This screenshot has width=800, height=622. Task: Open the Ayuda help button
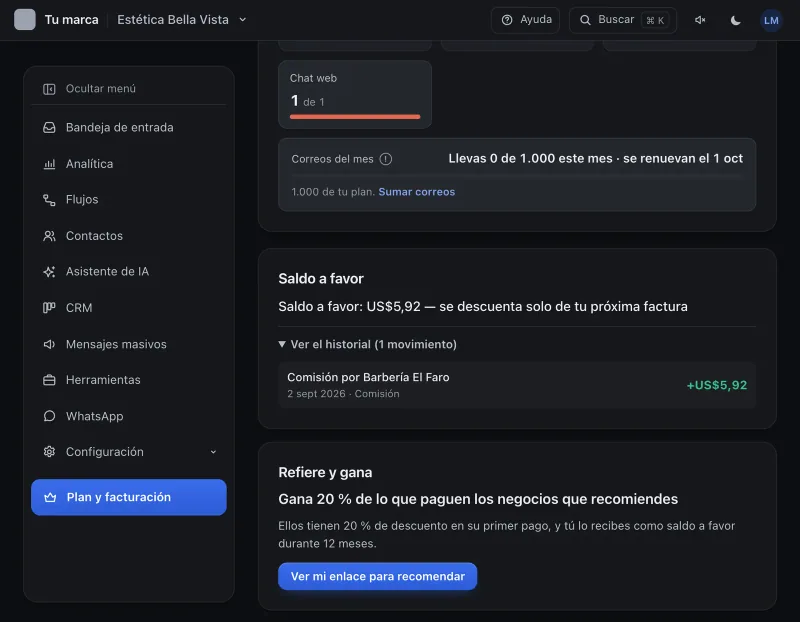click(x=526, y=20)
